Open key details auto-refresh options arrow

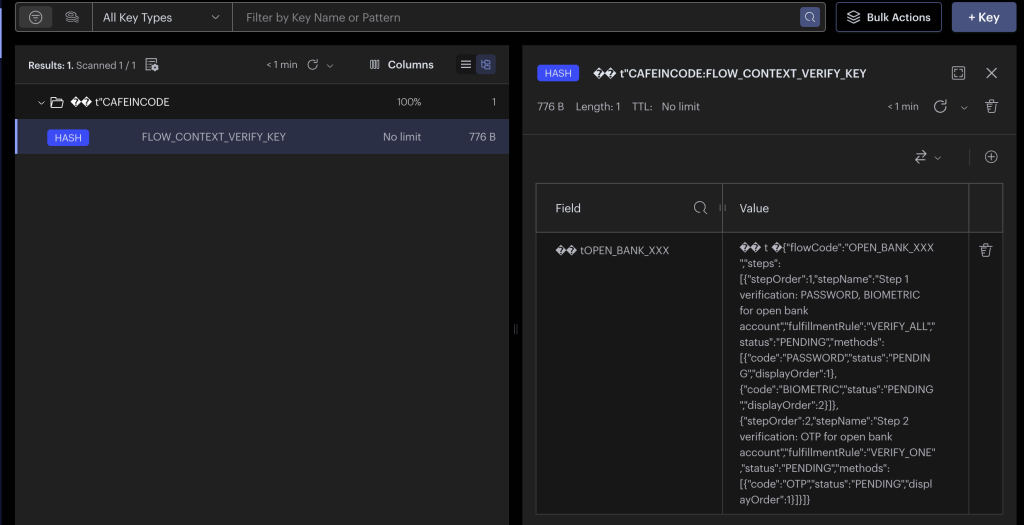(964, 107)
